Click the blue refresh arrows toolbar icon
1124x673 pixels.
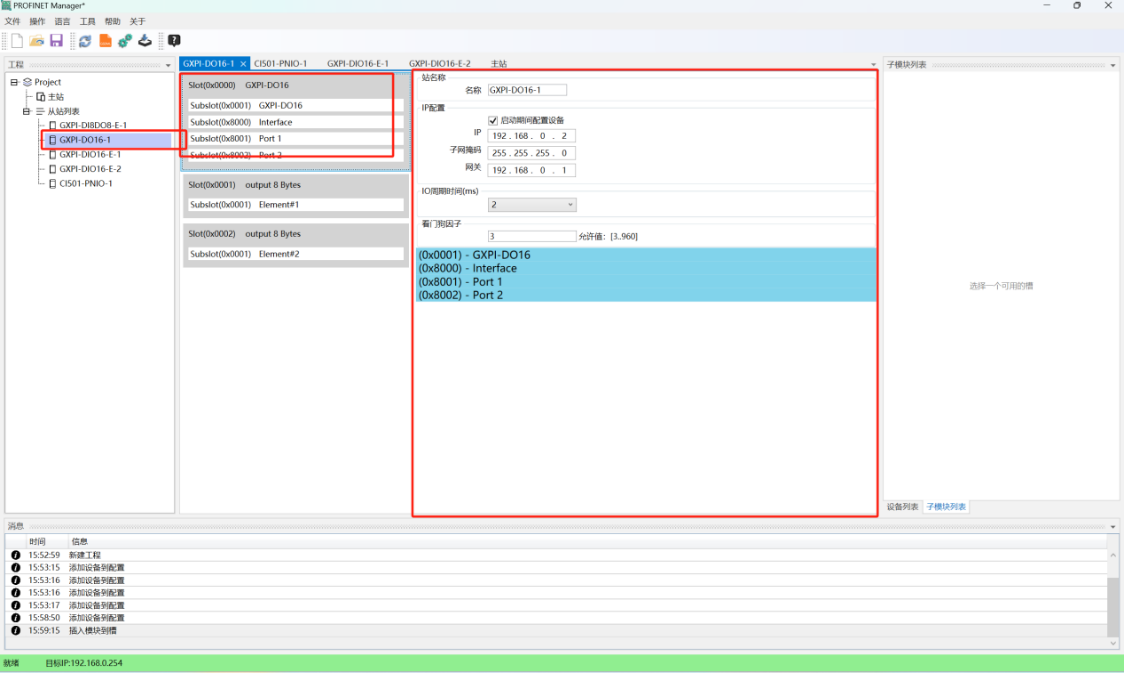(85, 41)
